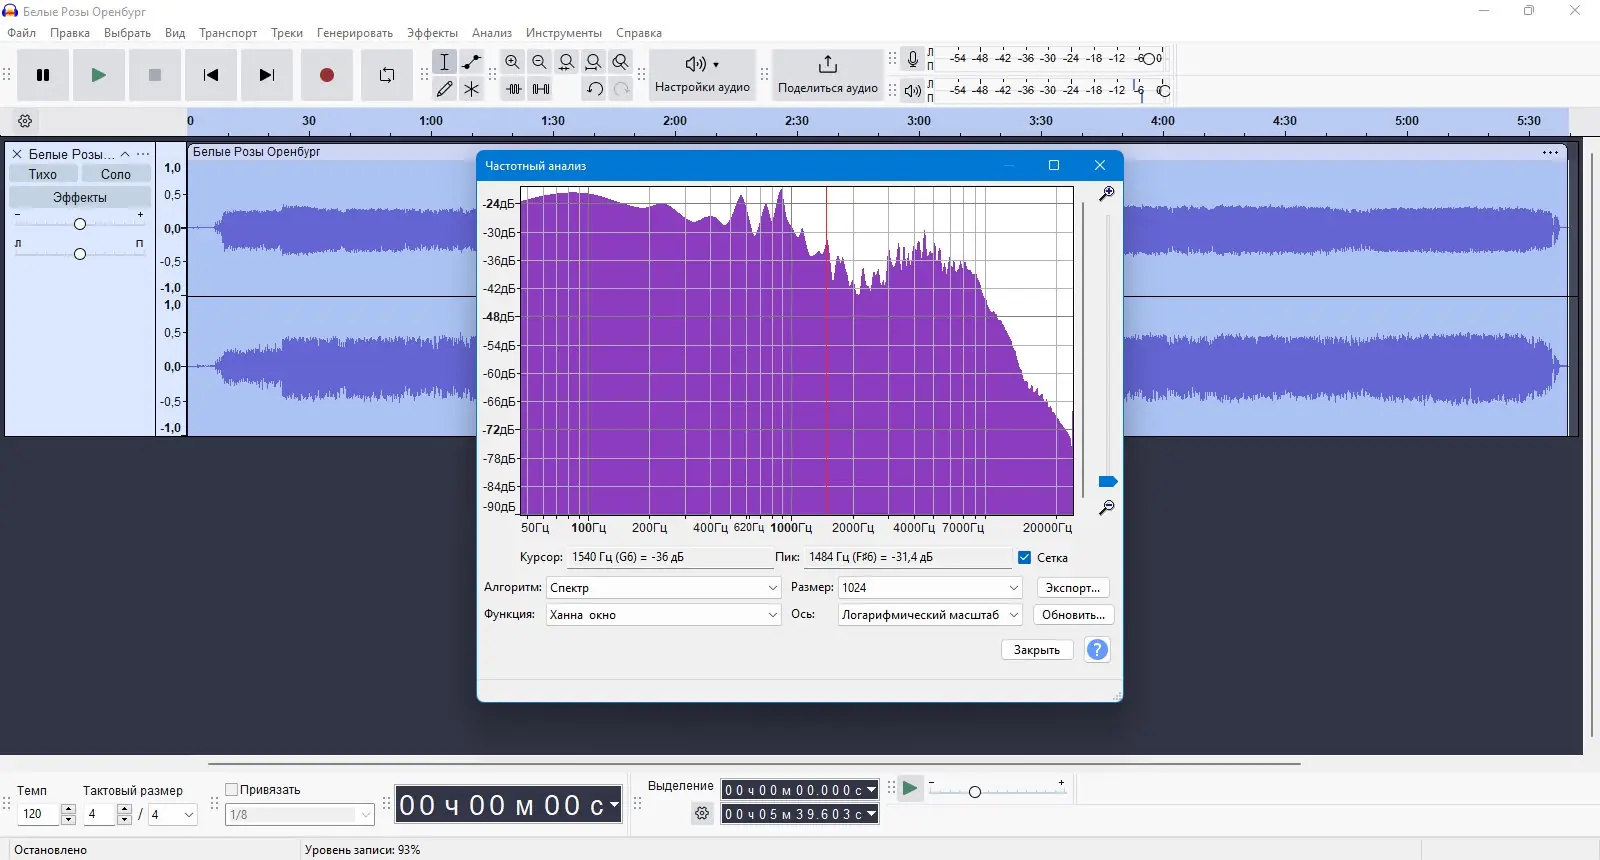The width and height of the screenshot is (1600, 860).
Task: Select the Multi-tool asterisk icon
Action: click(x=472, y=89)
